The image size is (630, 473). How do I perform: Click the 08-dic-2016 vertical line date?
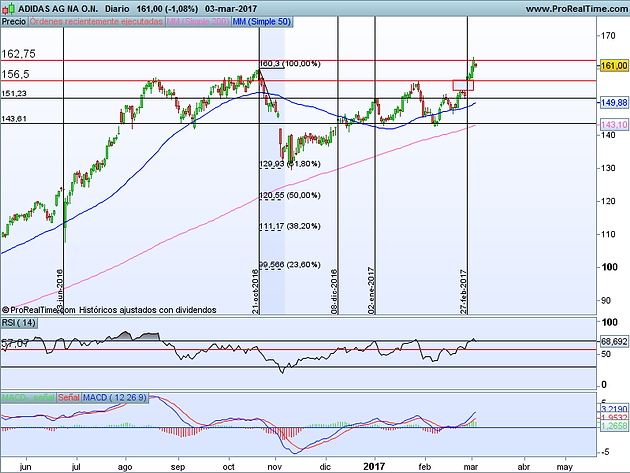[334, 291]
